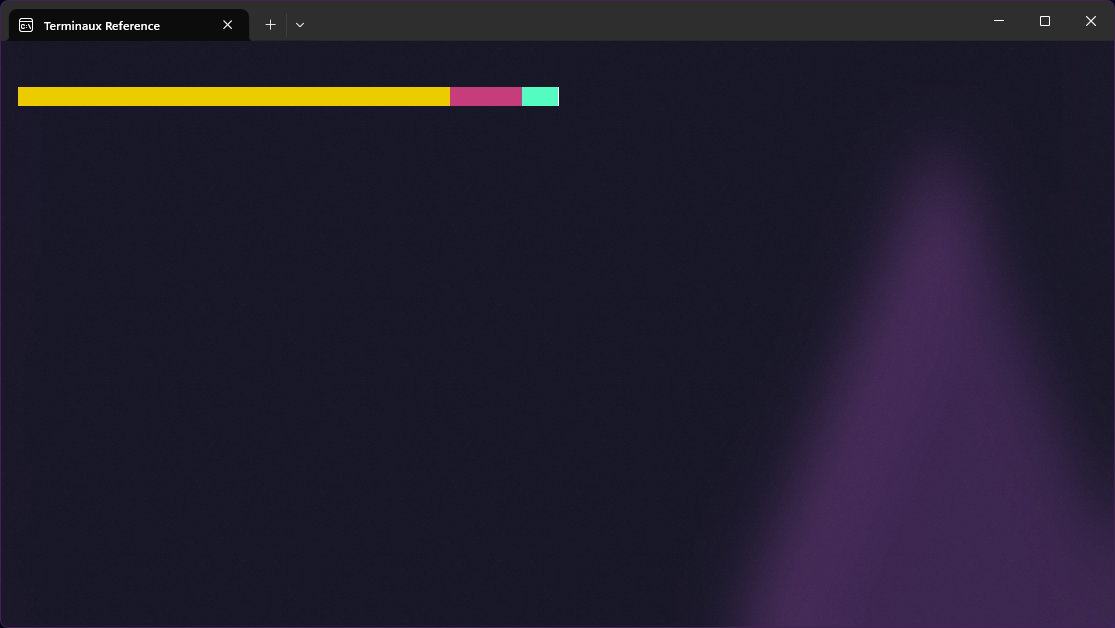The height and width of the screenshot is (628, 1115).
Task: Click the white cursor after cyan segment
Action: click(558, 96)
